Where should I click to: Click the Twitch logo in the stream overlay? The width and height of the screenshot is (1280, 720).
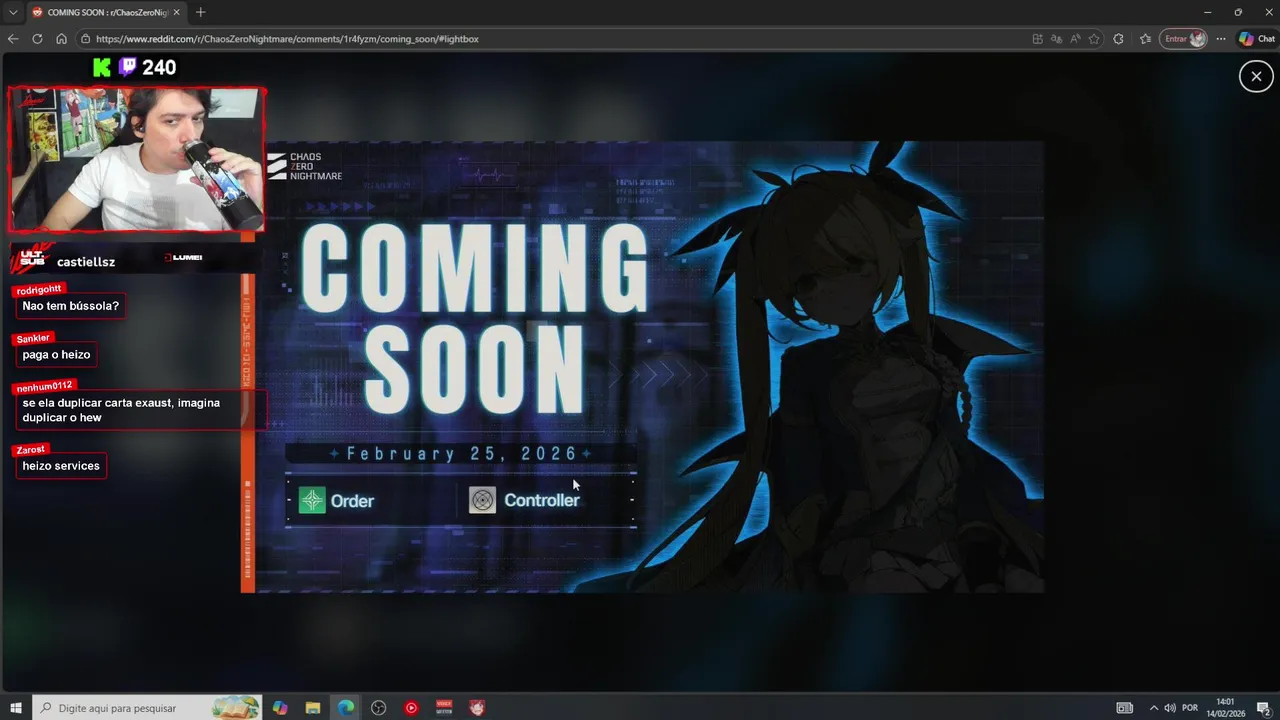point(127,67)
